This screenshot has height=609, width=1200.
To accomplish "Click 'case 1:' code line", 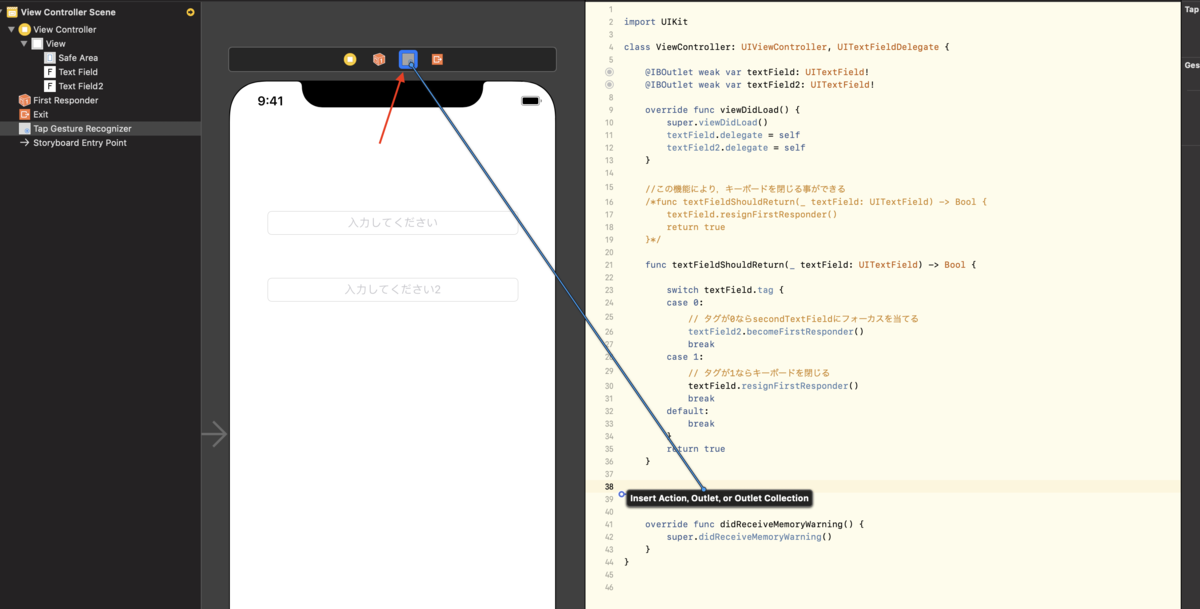I will [x=685, y=356].
